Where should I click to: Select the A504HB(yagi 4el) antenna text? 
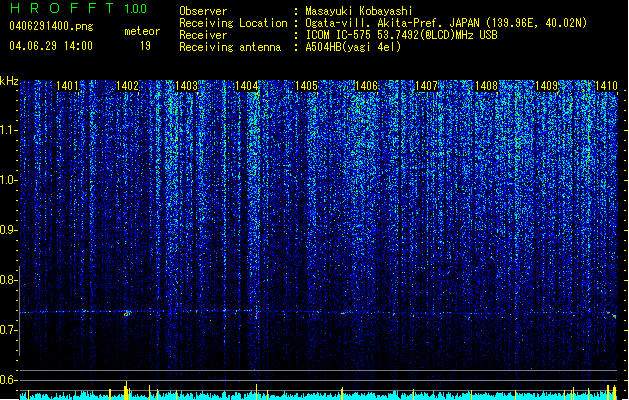[x=353, y=47]
